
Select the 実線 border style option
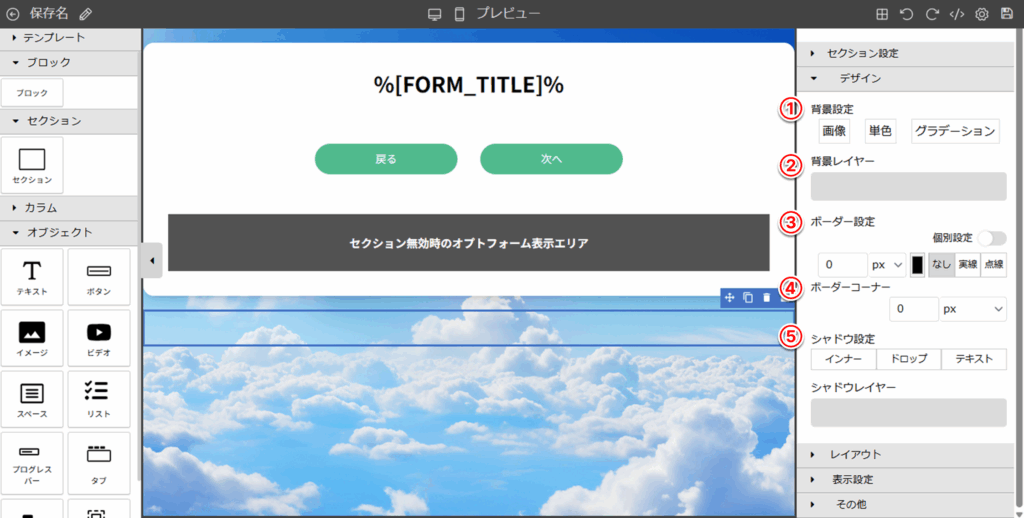[967, 265]
